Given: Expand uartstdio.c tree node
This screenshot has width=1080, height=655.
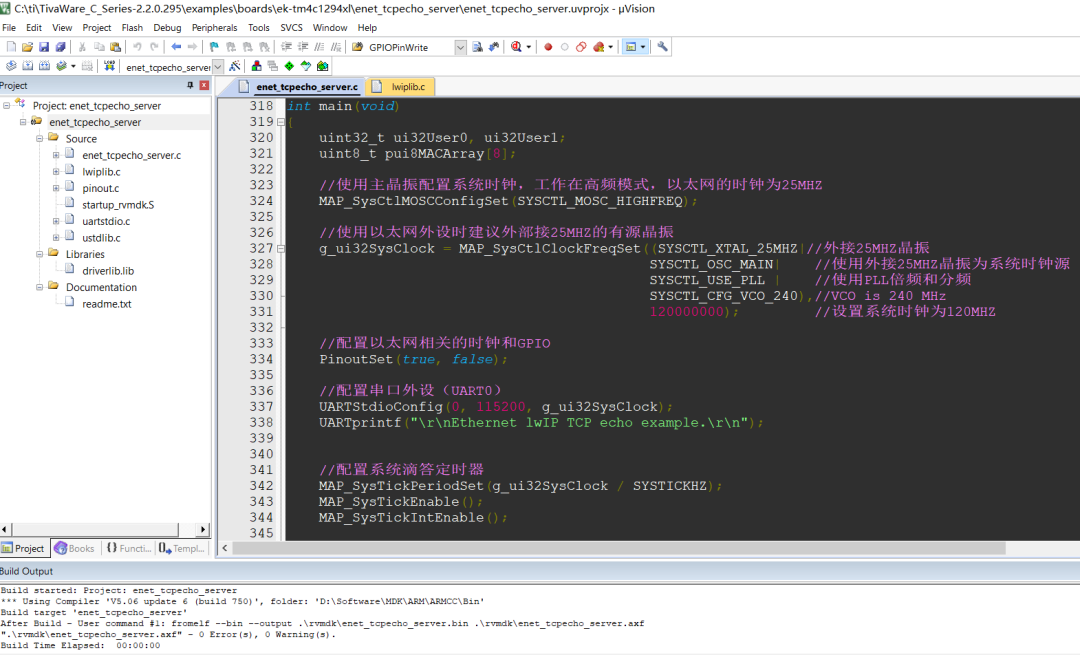Looking at the screenshot, I should tap(56, 221).
